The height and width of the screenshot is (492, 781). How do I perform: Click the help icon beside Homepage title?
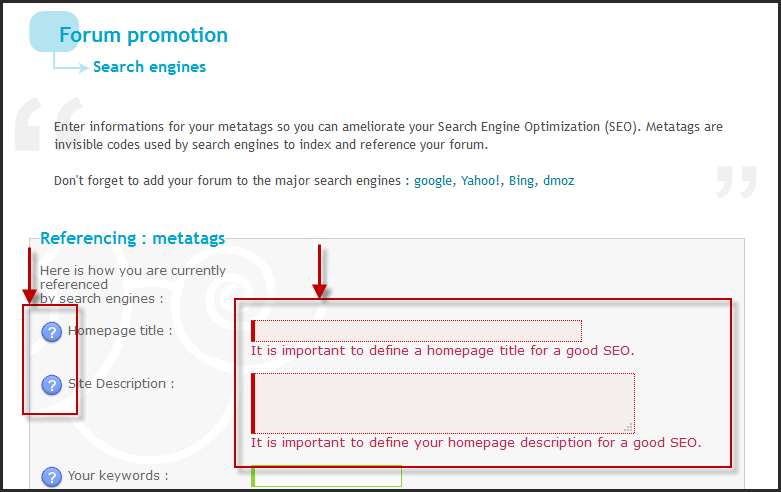pyautogui.click(x=51, y=332)
